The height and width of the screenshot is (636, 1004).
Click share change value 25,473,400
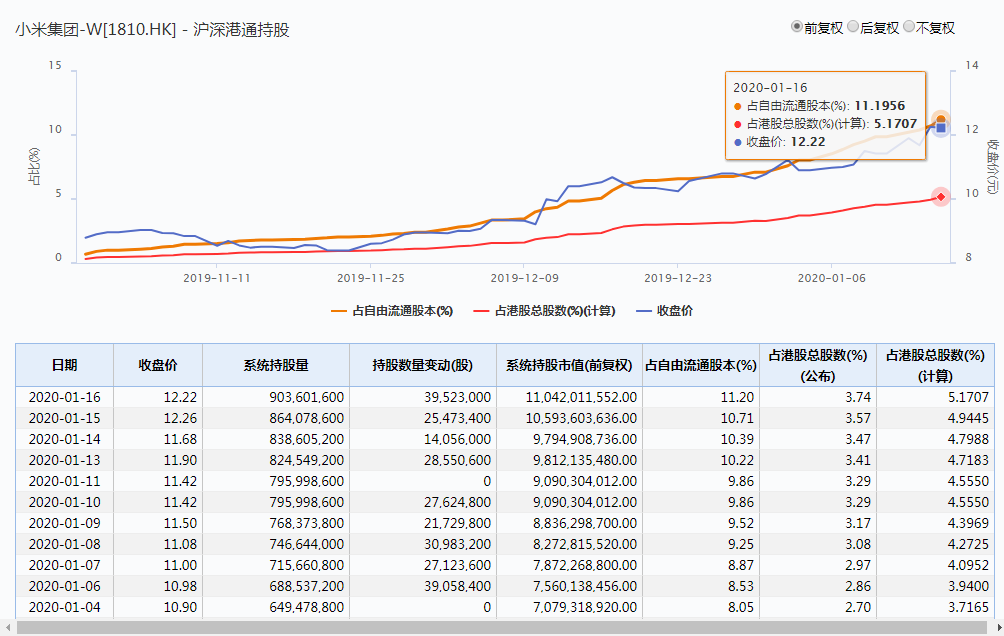tap(457, 418)
